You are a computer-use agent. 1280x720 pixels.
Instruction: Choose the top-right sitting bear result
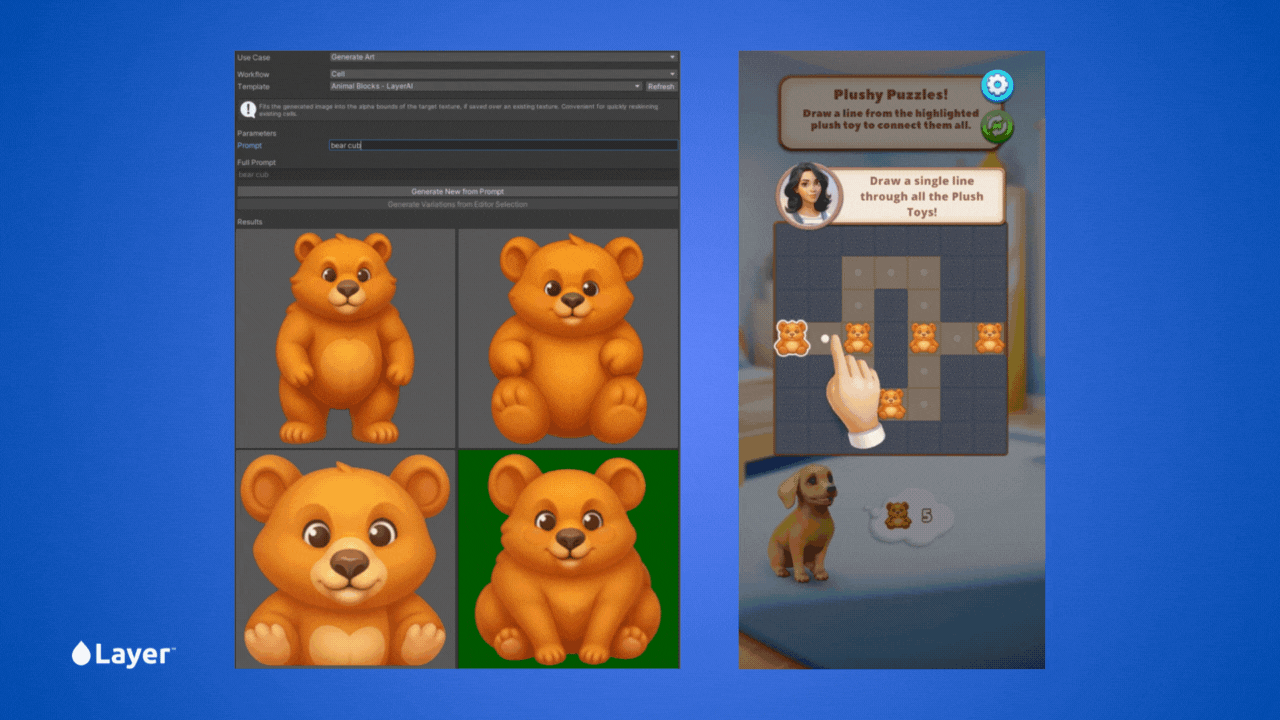pyautogui.click(x=568, y=338)
